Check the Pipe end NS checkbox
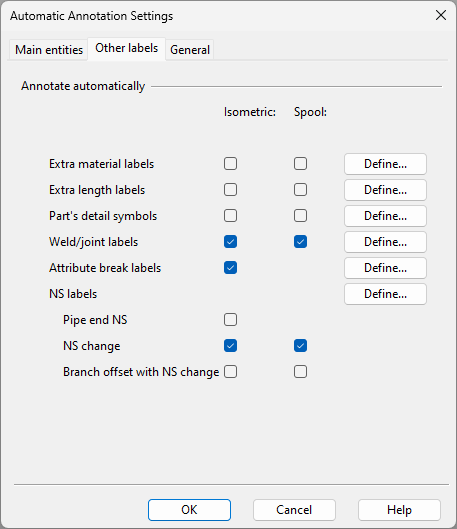 230,319
